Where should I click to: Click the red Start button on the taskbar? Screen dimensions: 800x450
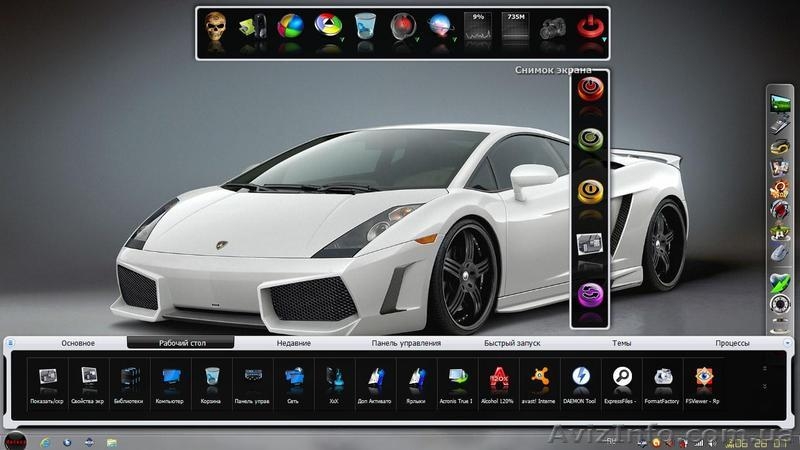pos(15,440)
